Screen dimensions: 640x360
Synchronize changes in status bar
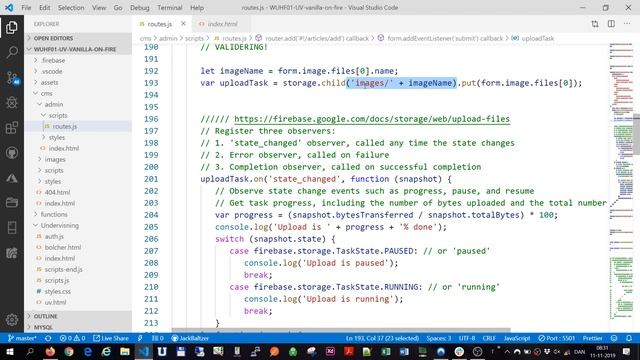48,338
